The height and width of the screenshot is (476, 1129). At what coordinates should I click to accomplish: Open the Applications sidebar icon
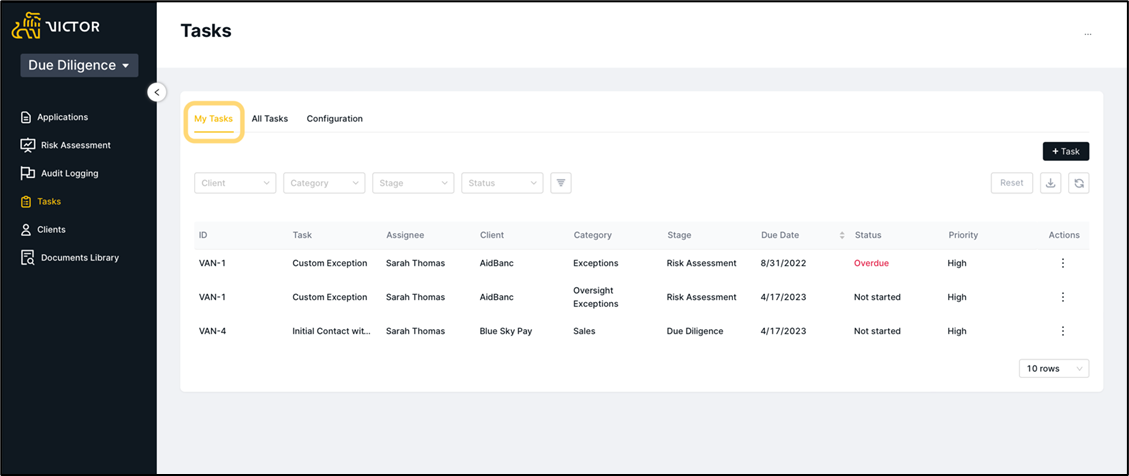click(x=26, y=117)
